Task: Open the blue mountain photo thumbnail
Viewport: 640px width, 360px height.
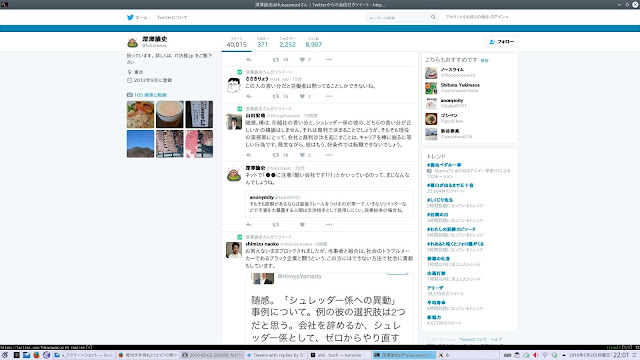Action: 140,144
